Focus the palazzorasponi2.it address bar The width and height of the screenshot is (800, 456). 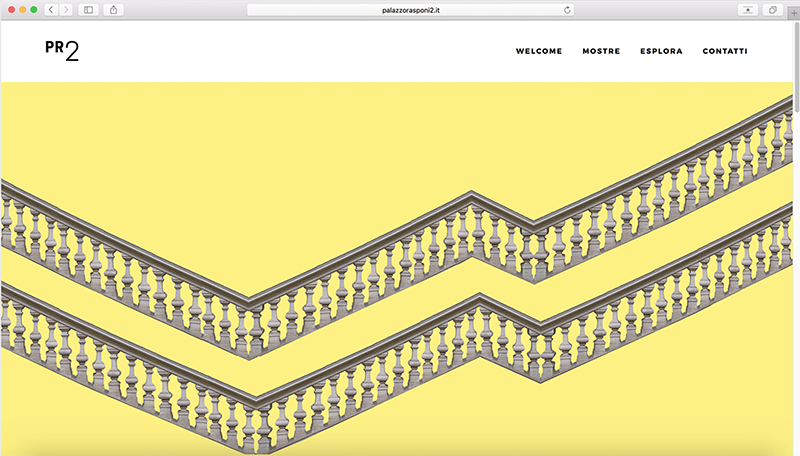410,10
